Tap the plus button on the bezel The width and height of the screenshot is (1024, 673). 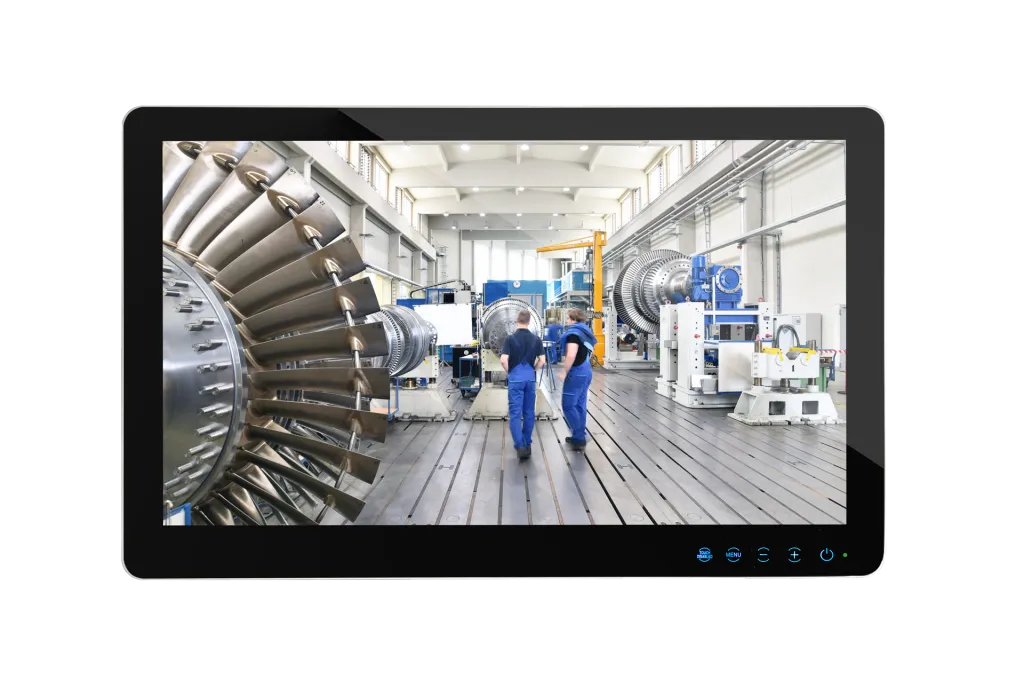point(794,555)
